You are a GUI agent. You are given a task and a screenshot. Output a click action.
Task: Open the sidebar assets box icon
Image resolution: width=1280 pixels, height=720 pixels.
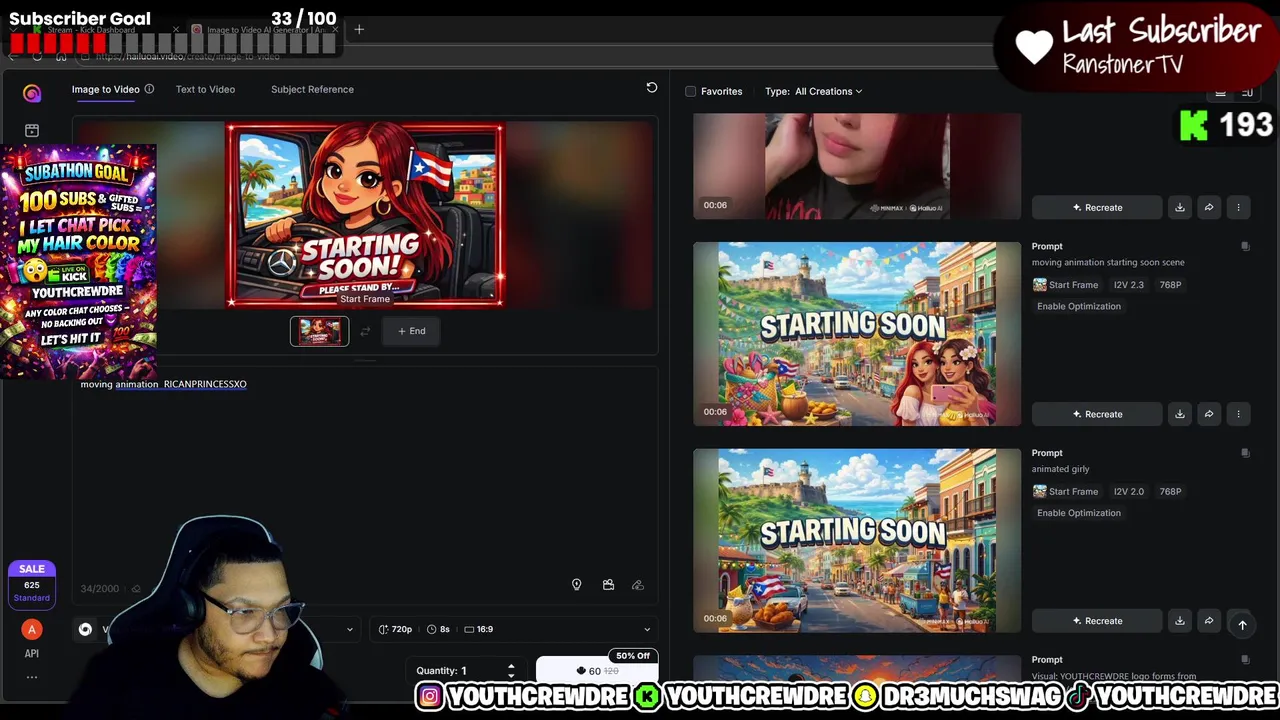(32, 130)
